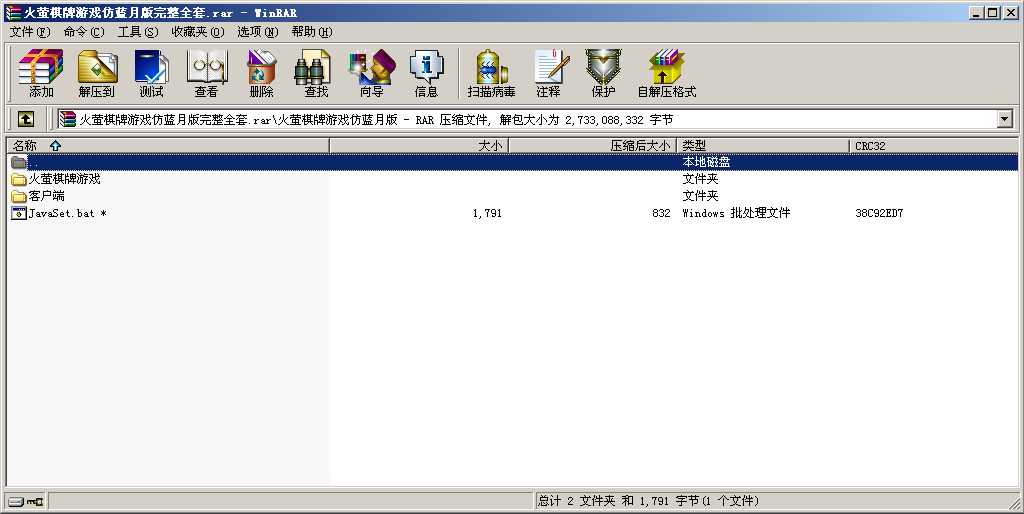Click the drive/key icon in status bar
Viewport: 1024px width, 514px height.
[x=26, y=502]
